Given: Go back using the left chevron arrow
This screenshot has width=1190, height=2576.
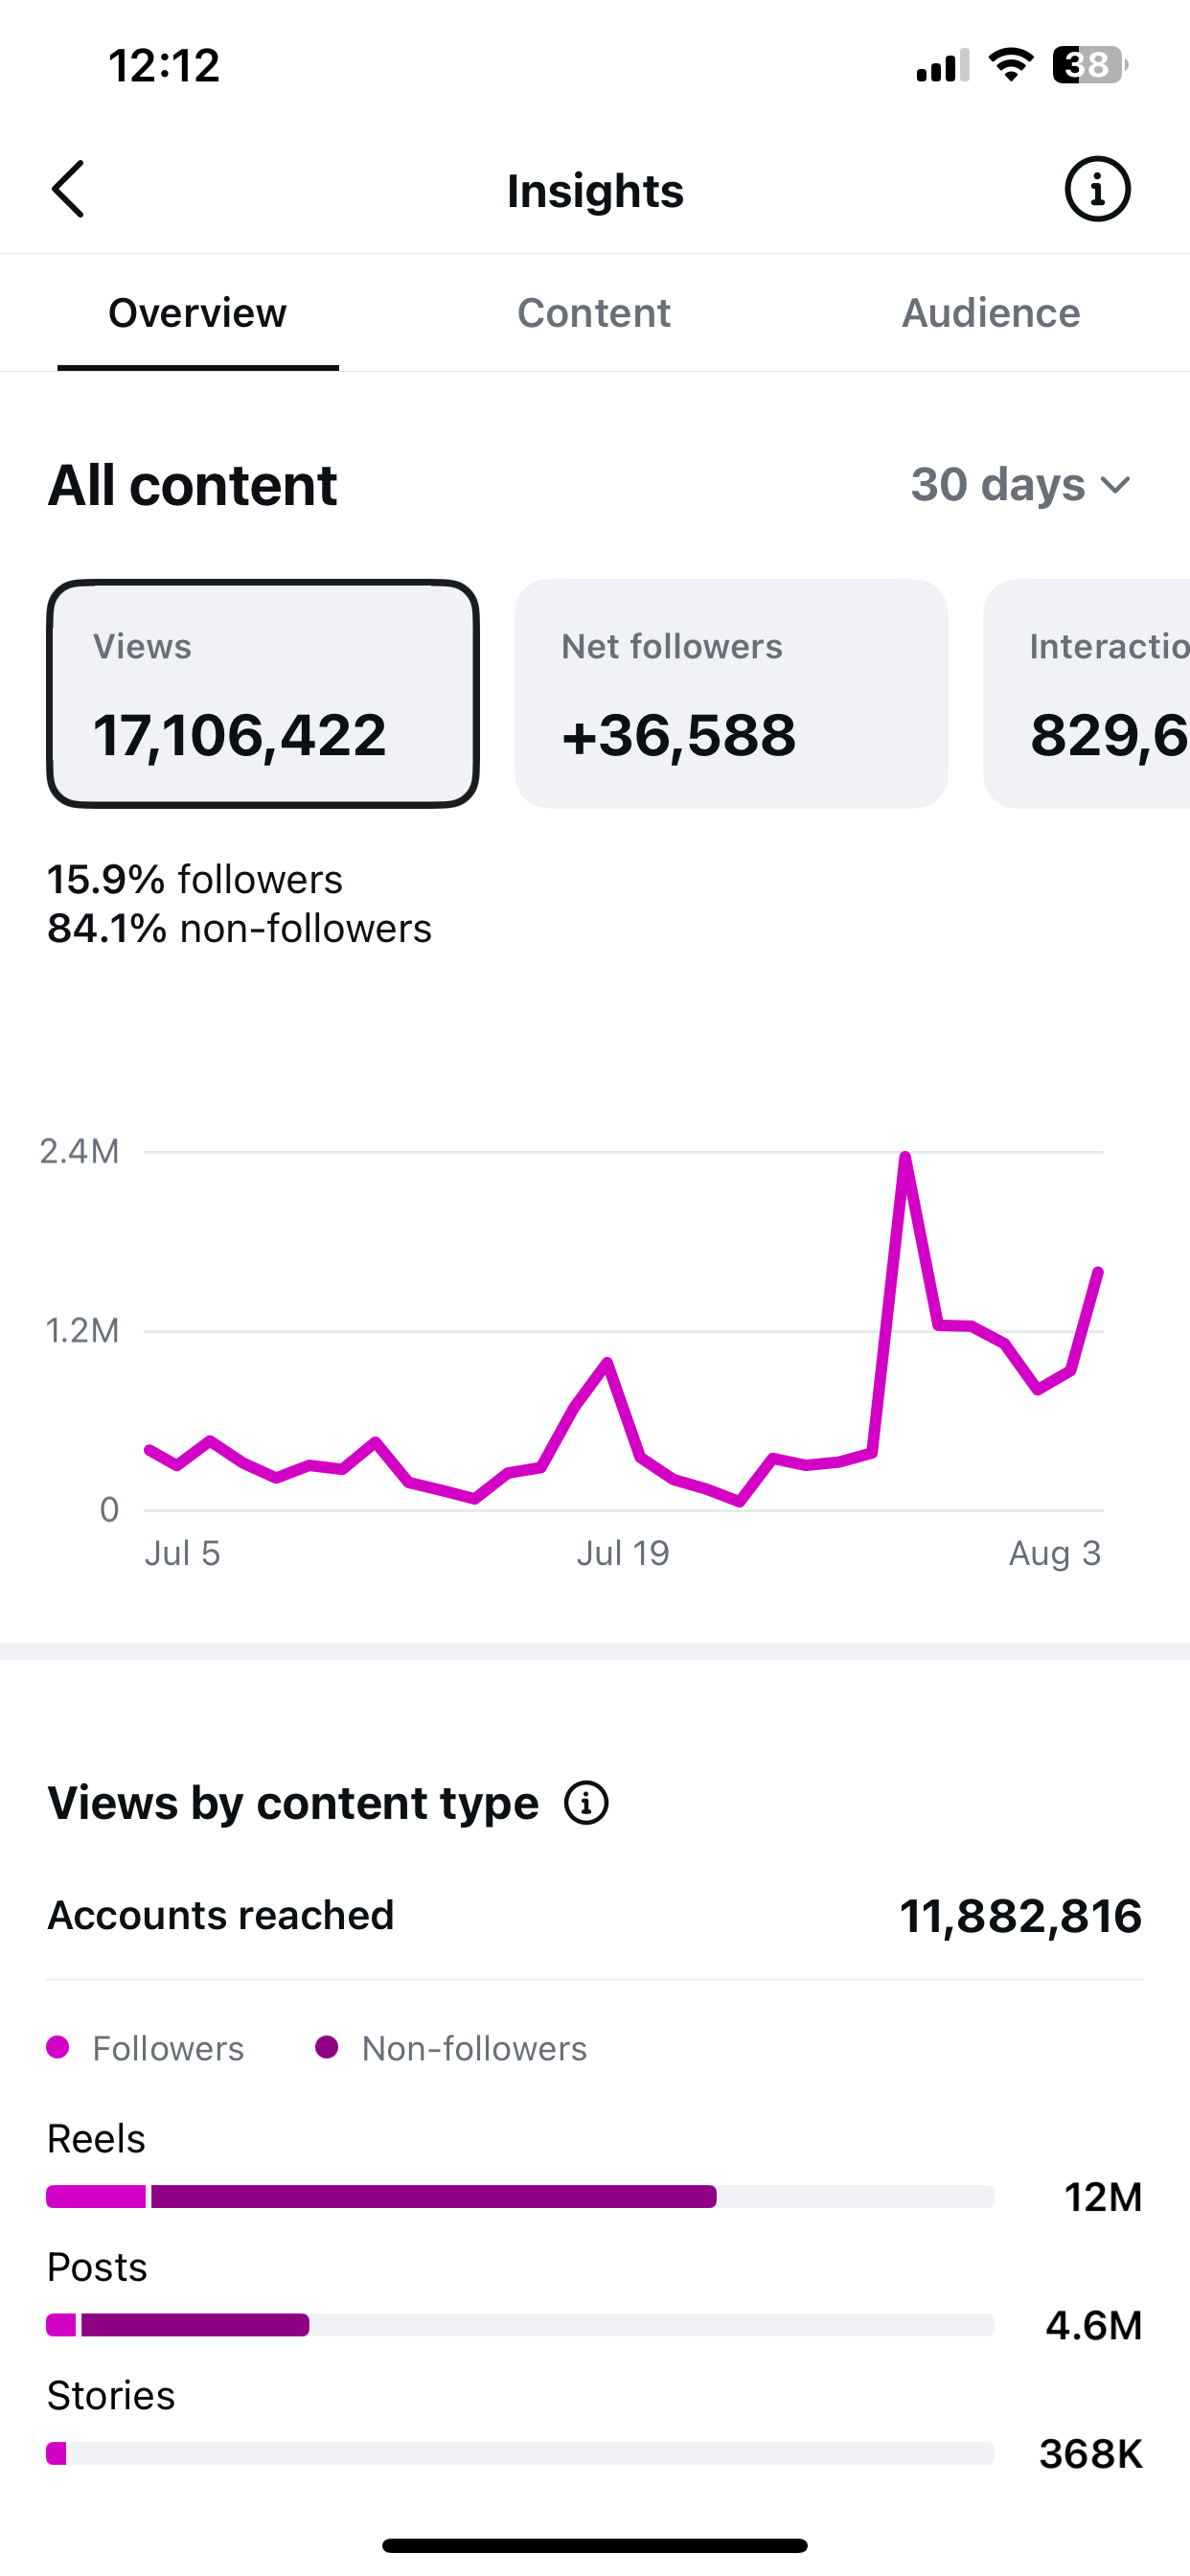Looking at the screenshot, I should (68, 189).
